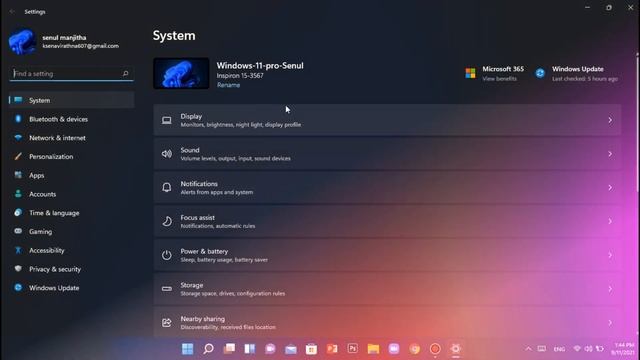
Task: Open the System category in sidebar
Action: [71, 100]
